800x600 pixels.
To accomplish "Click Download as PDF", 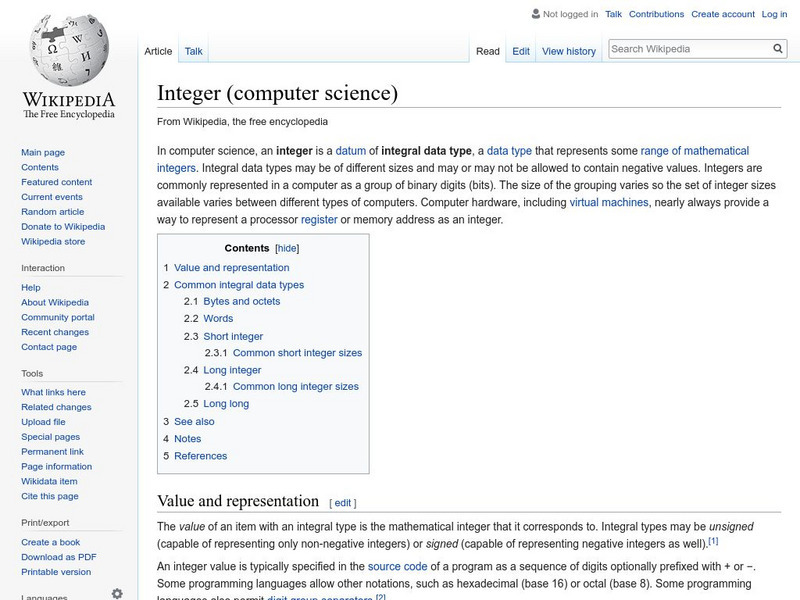I will click(59, 557).
